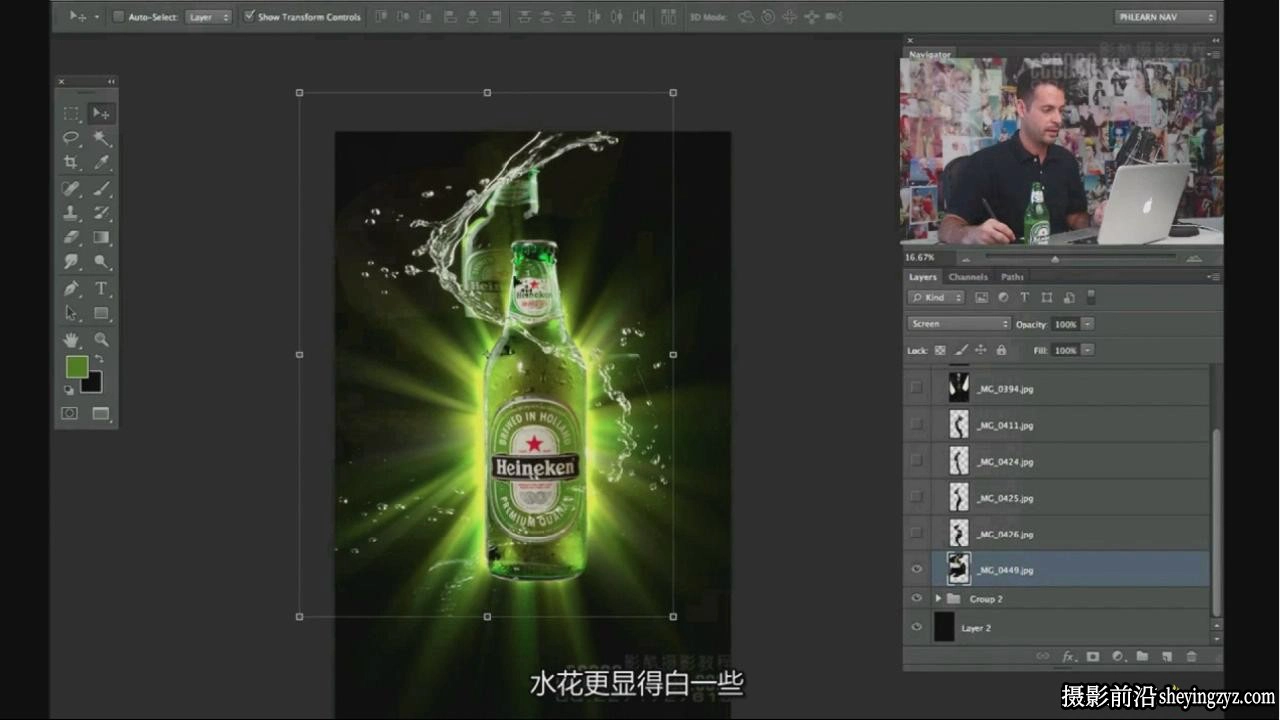Select the Rectangle shape tool

pyautogui.click(x=101, y=313)
